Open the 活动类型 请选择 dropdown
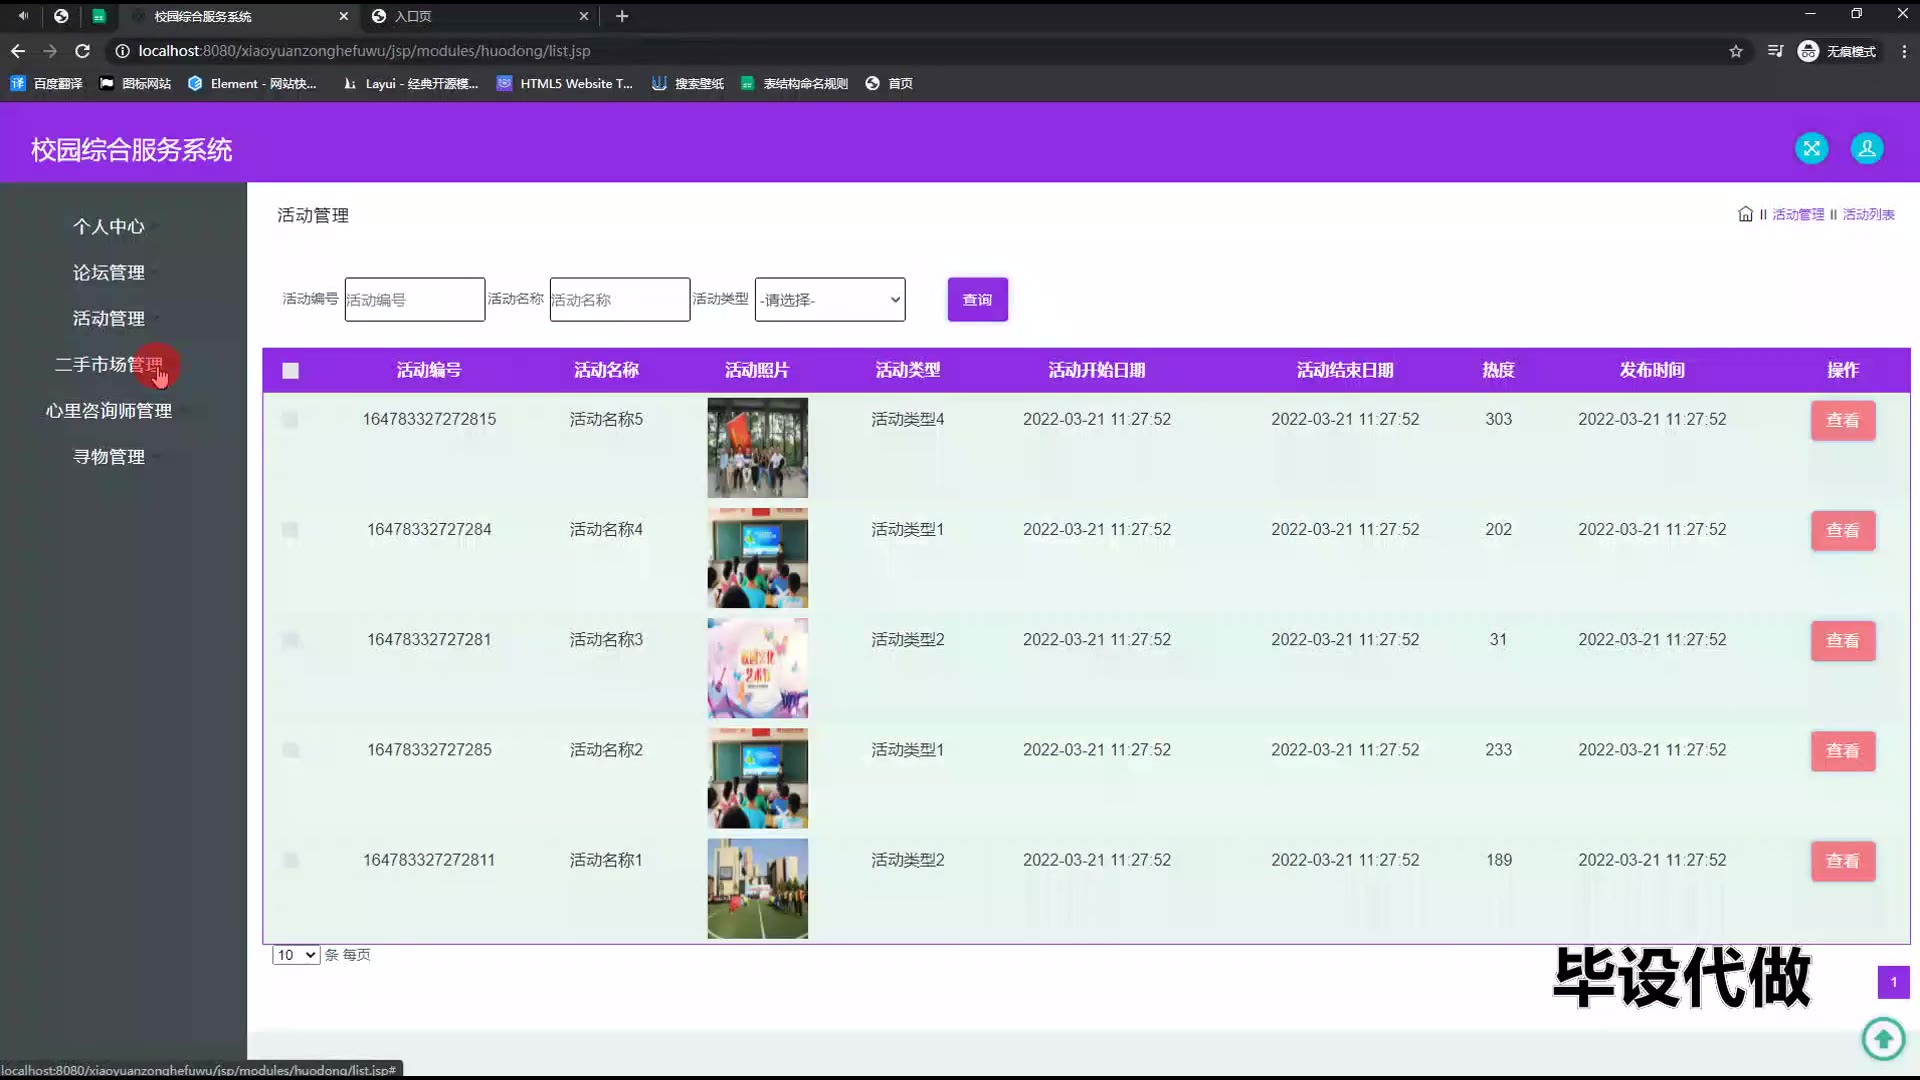The height and width of the screenshot is (1080, 1920). point(830,300)
